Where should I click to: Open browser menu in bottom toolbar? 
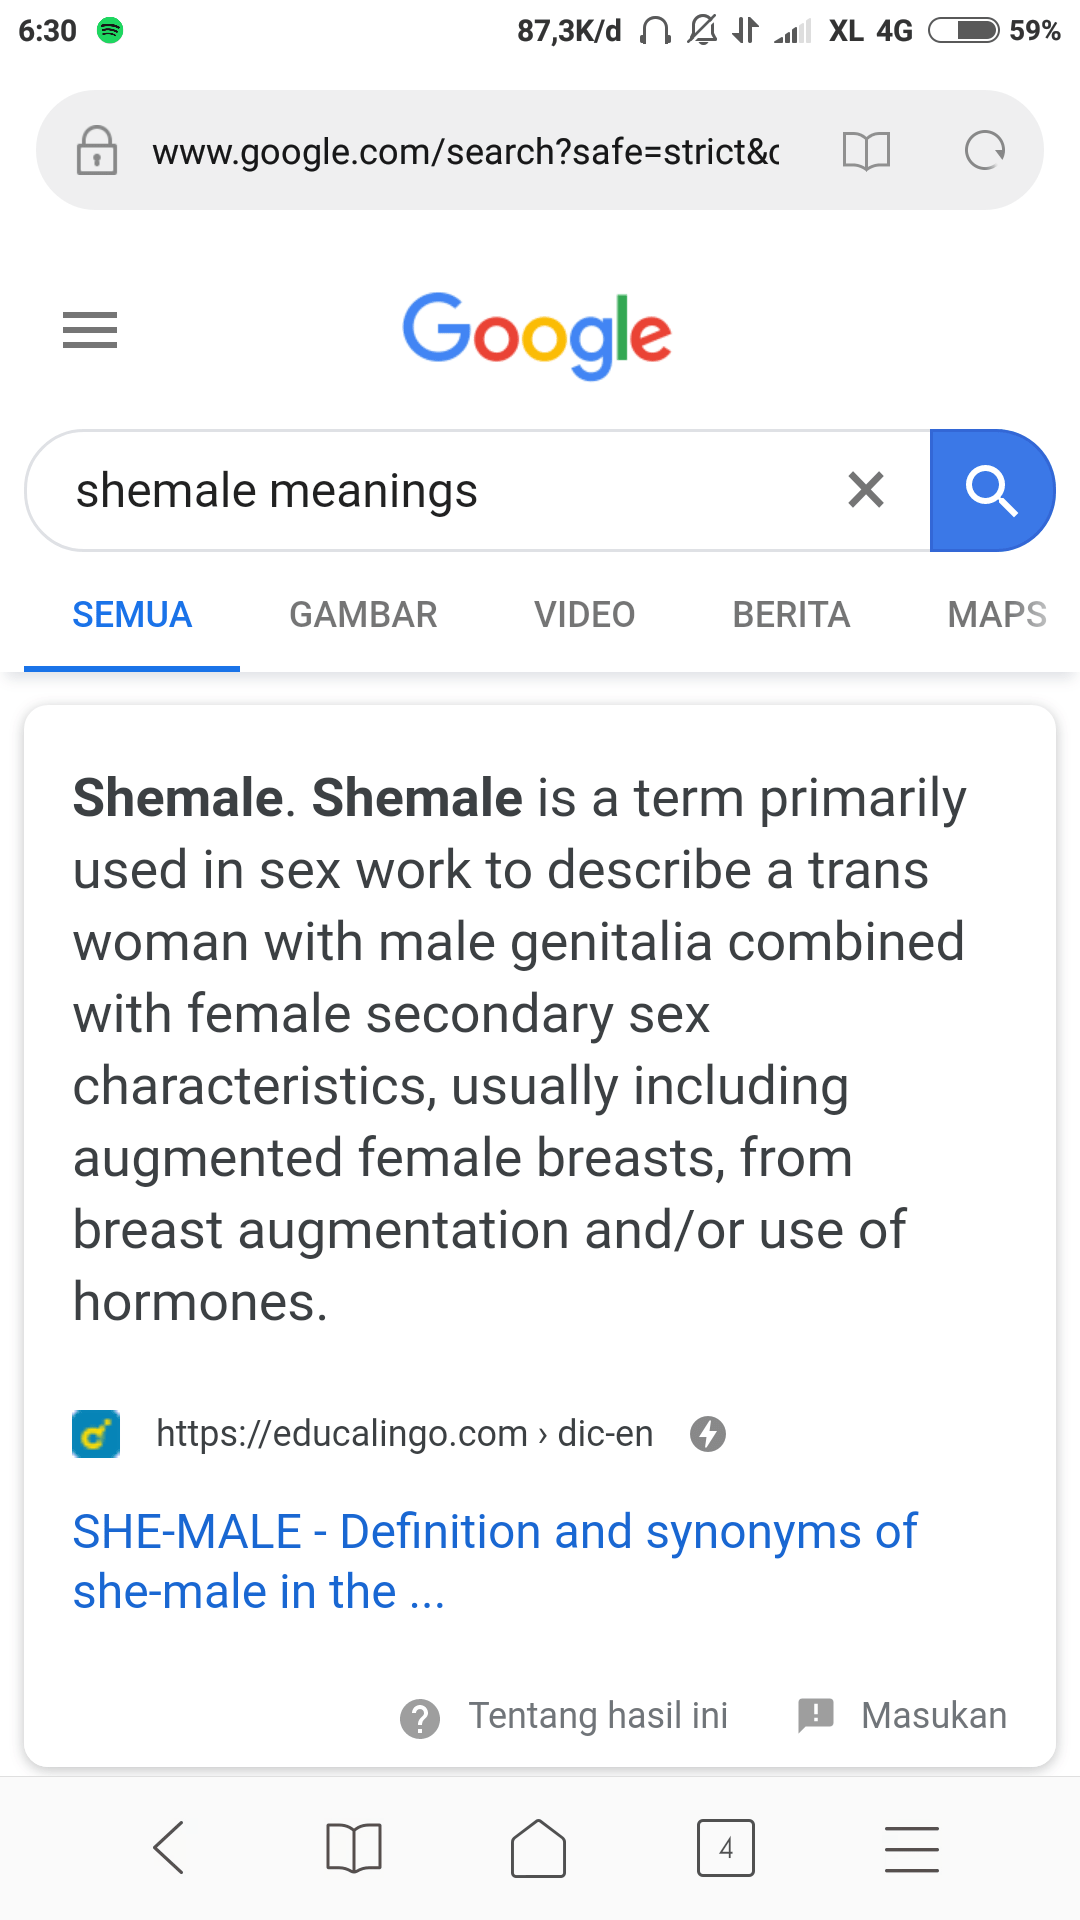pyautogui.click(x=911, y=1847)
